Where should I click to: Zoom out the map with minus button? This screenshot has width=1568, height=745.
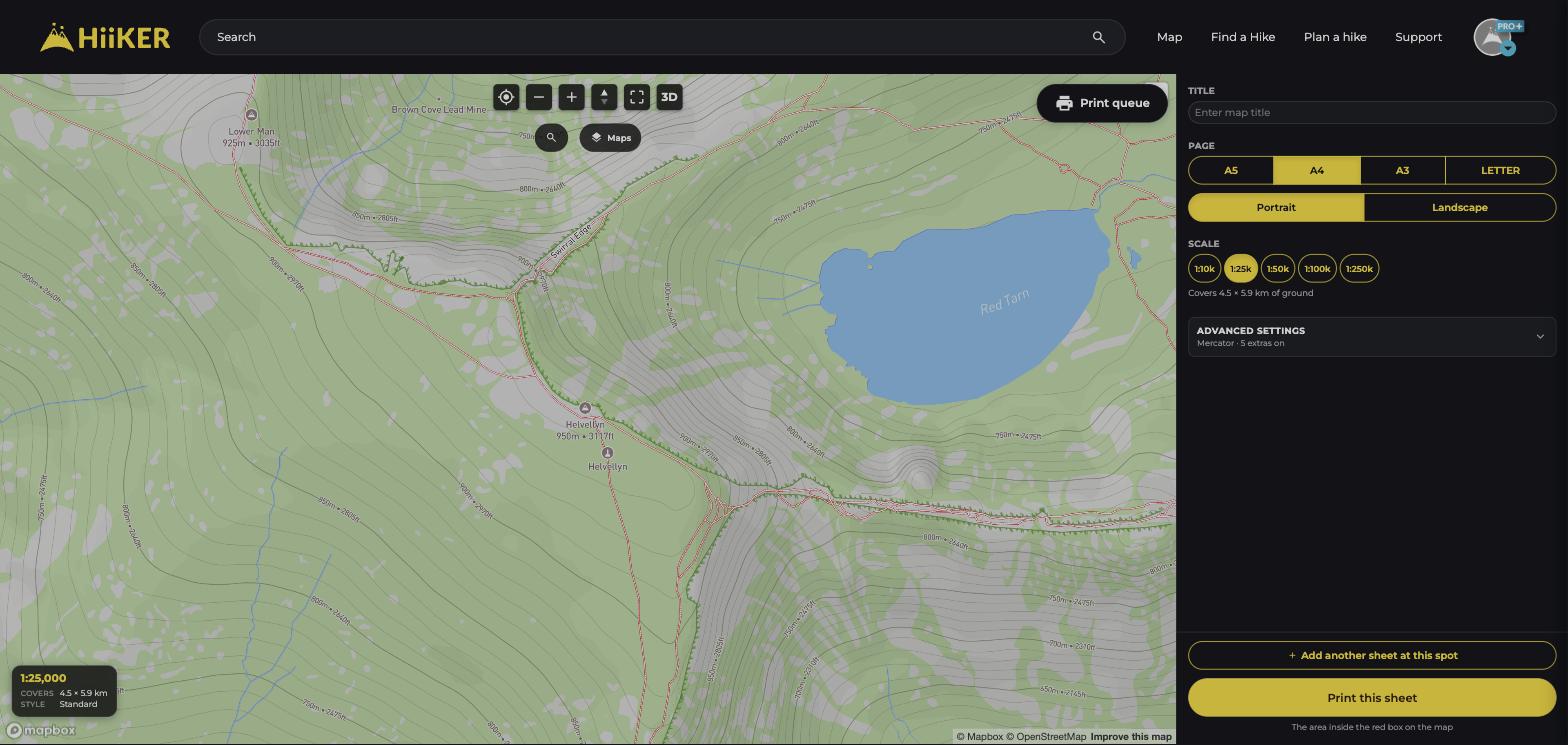[539, 97]
